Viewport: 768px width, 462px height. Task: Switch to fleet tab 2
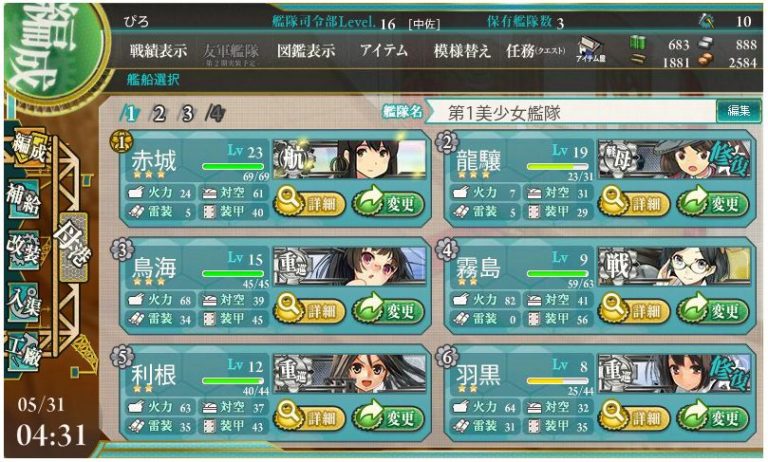[x=158, y=114]
